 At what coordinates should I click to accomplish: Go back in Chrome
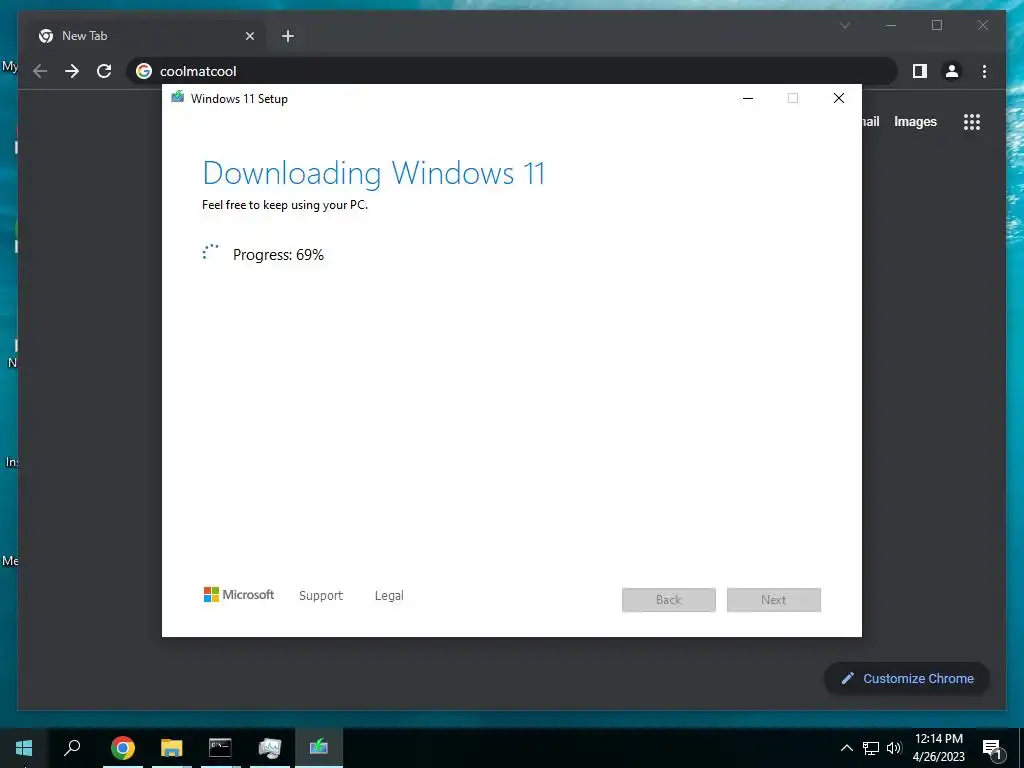point(40,71)
